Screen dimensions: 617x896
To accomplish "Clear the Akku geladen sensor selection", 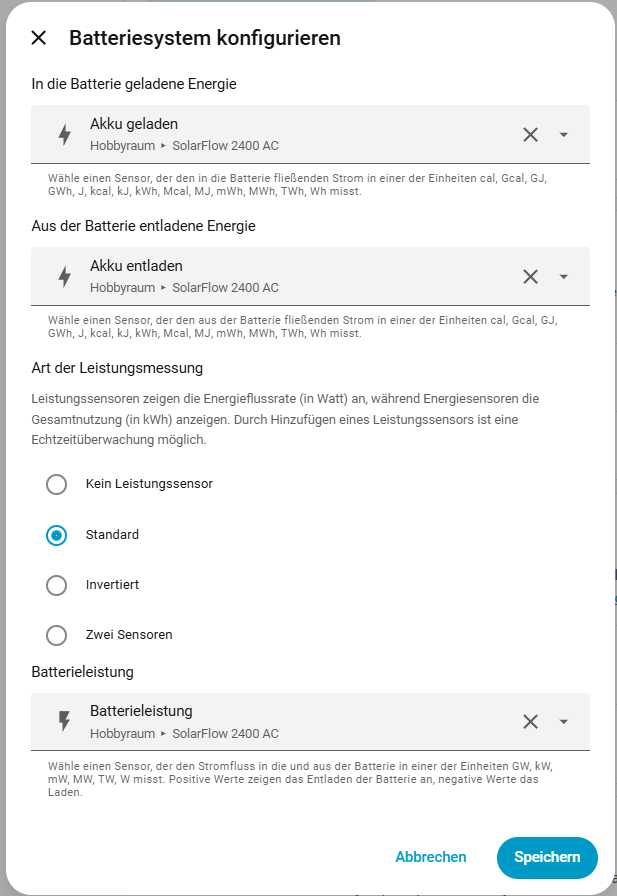I will pyautogui.click(x=530, y=135).
